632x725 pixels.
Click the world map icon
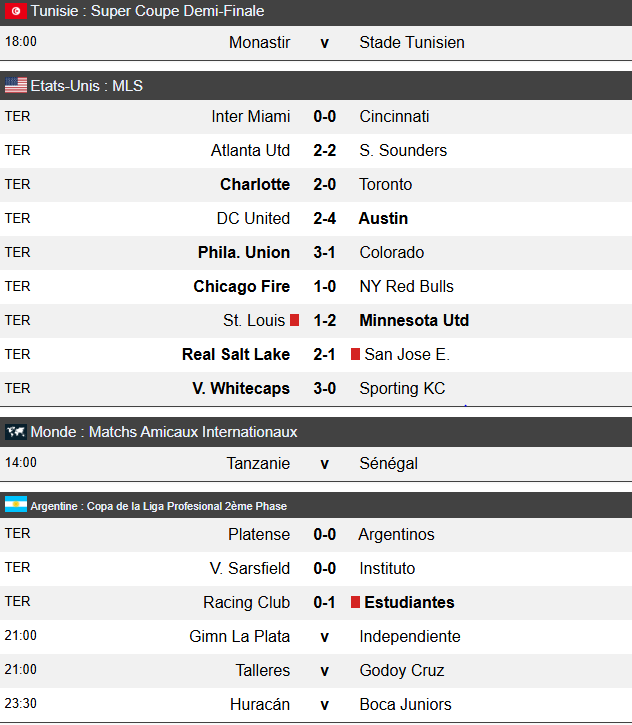(16, 432)
